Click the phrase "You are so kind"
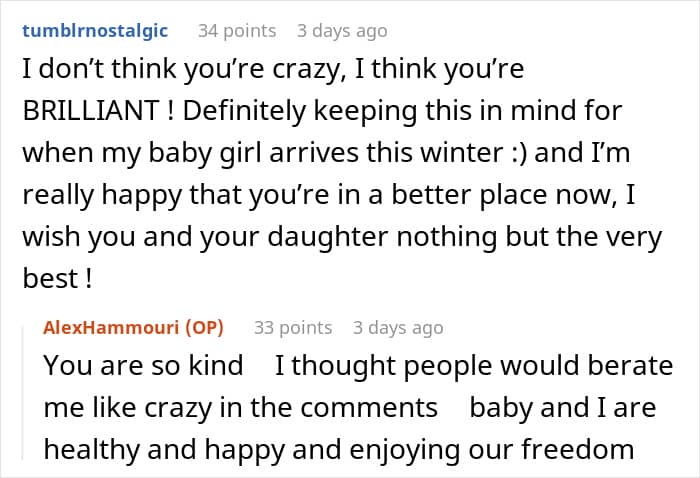This screenshot has height=478, width=700. [x=143, y=366]
